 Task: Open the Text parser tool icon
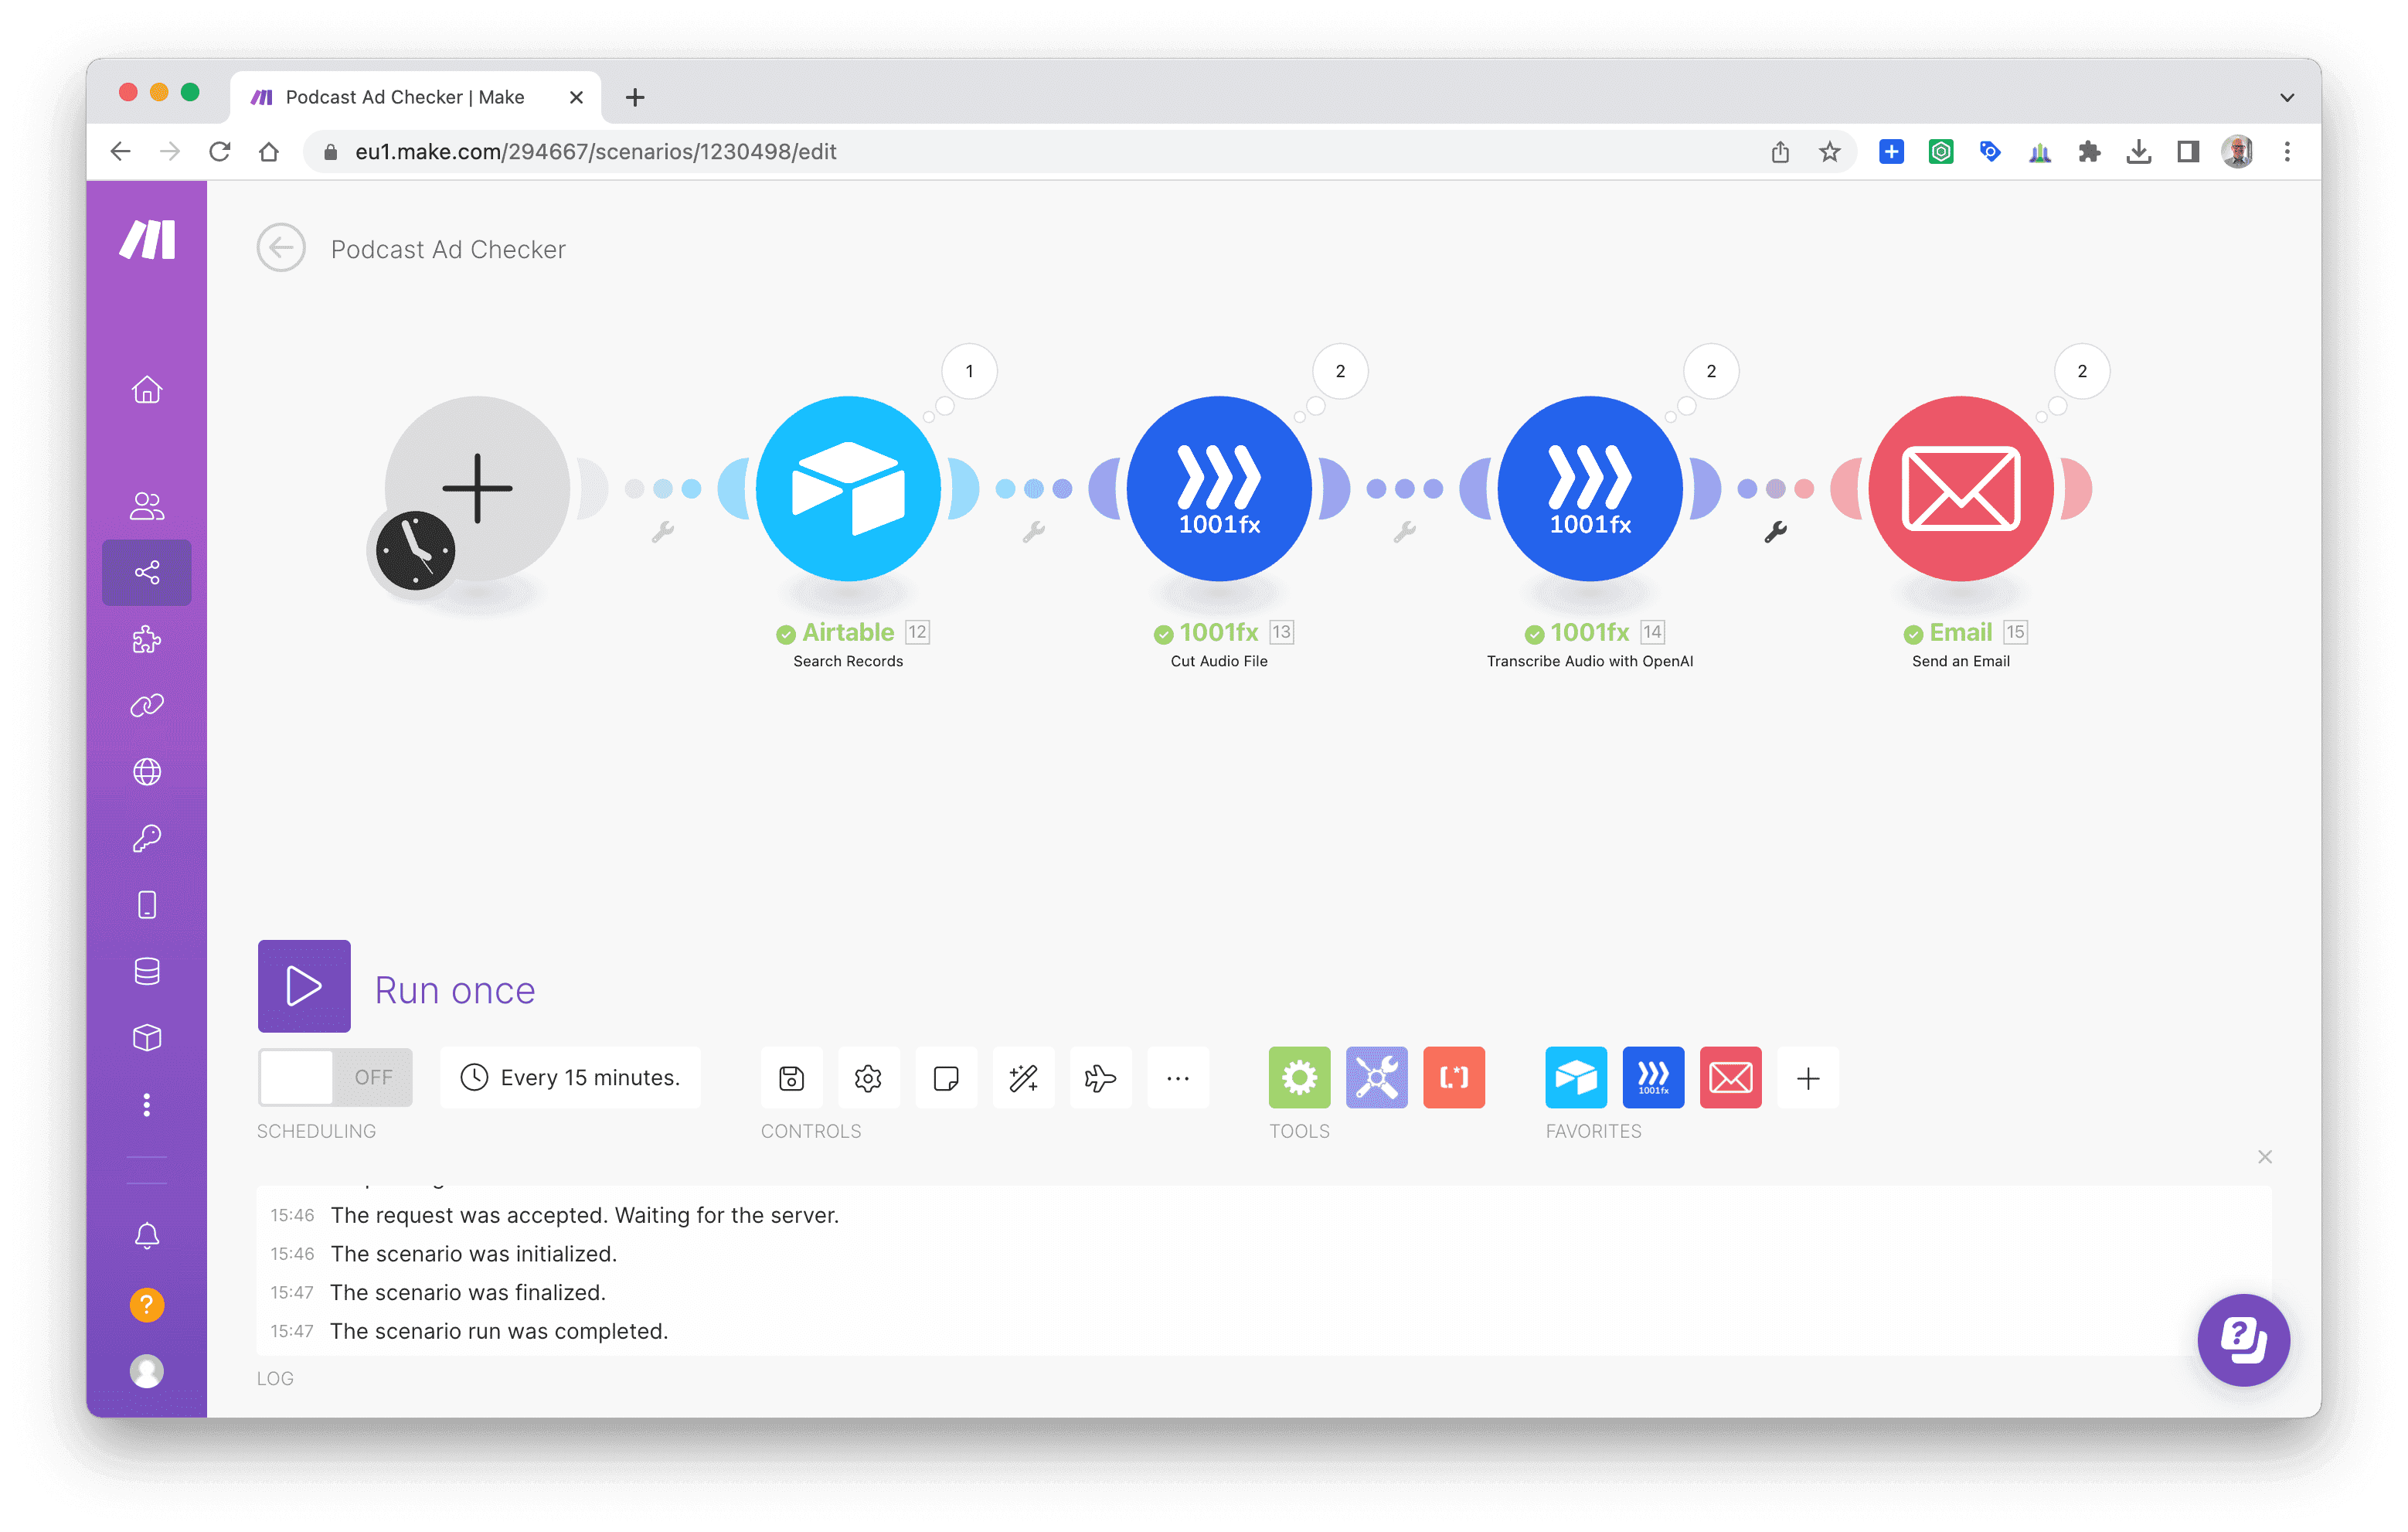pyautogui.click(x=1454, y=1078)
